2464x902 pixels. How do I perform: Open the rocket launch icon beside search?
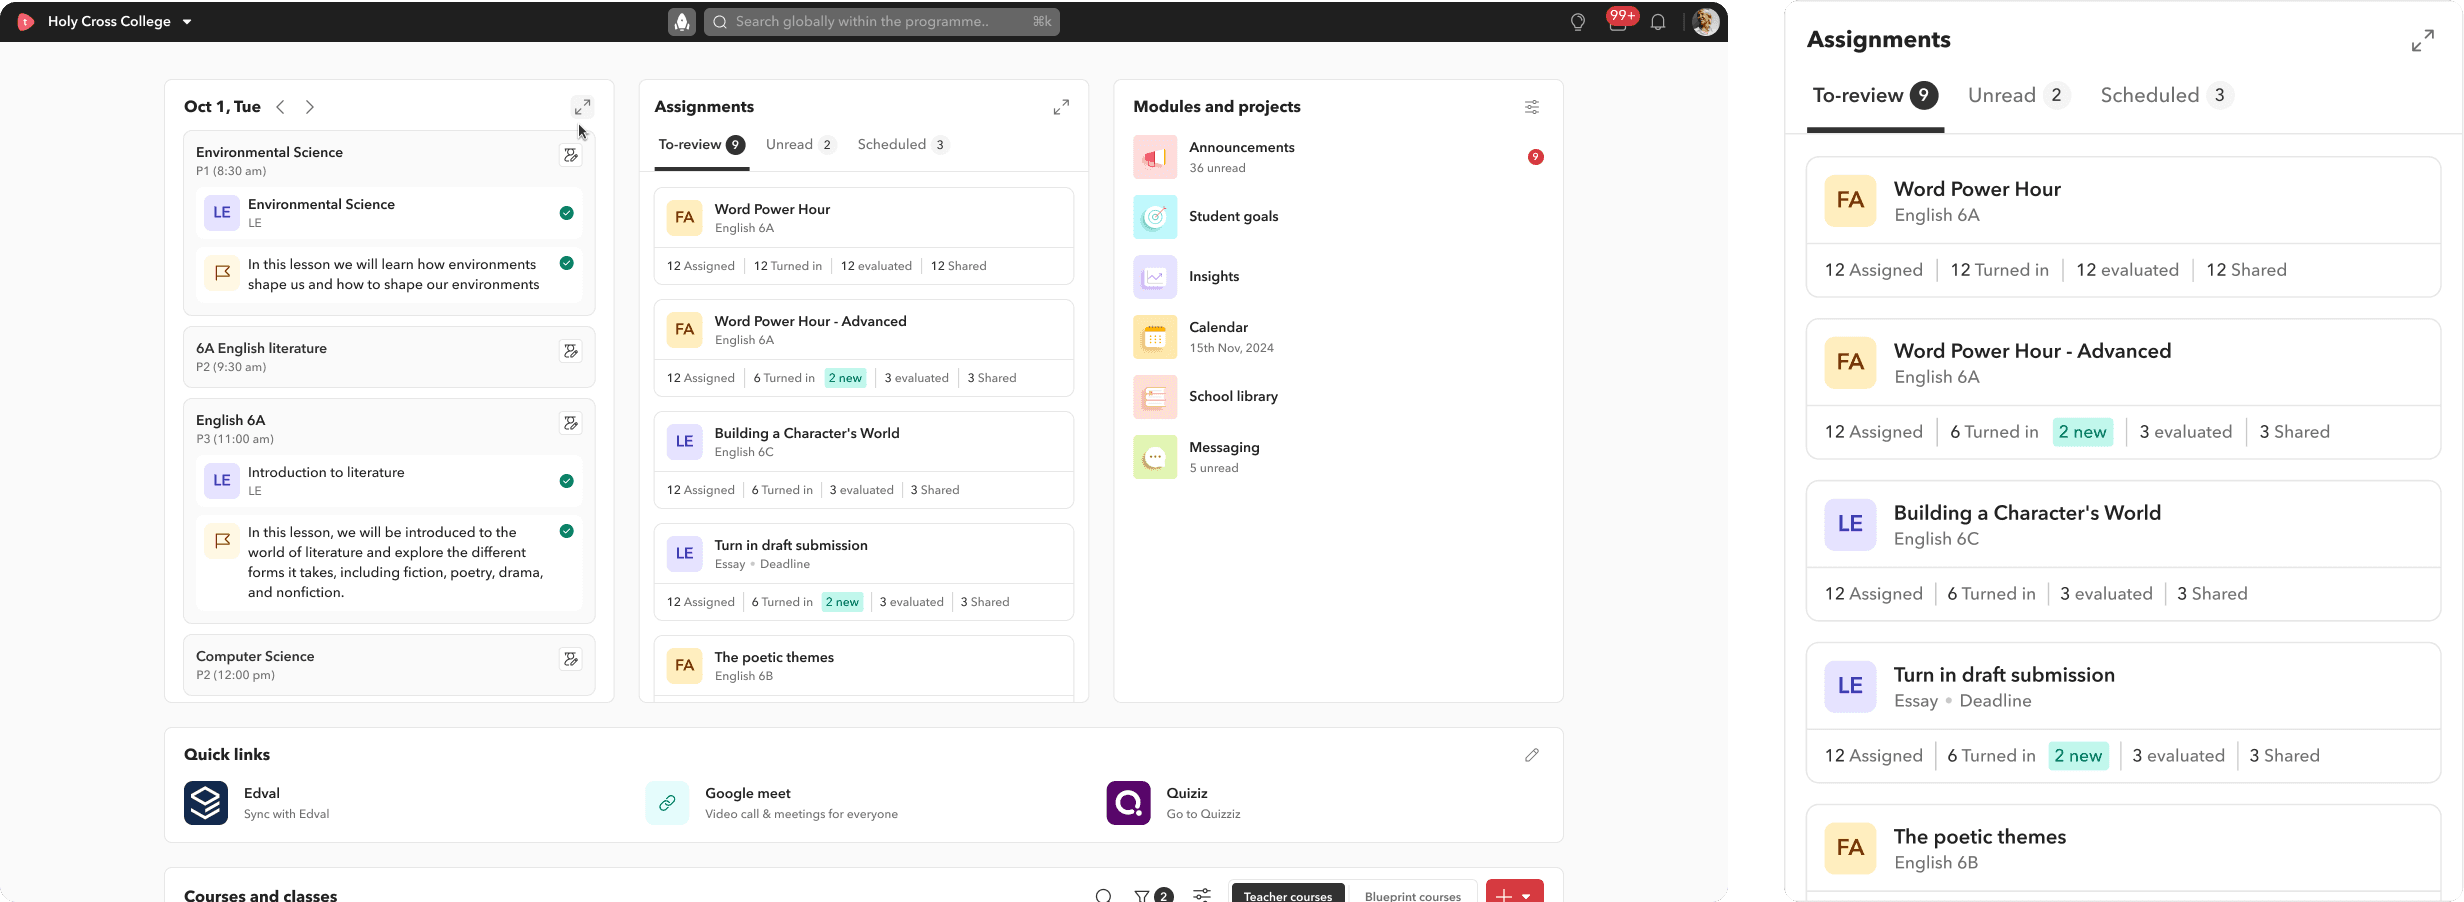pyautogui.click(x=682, y=22)
